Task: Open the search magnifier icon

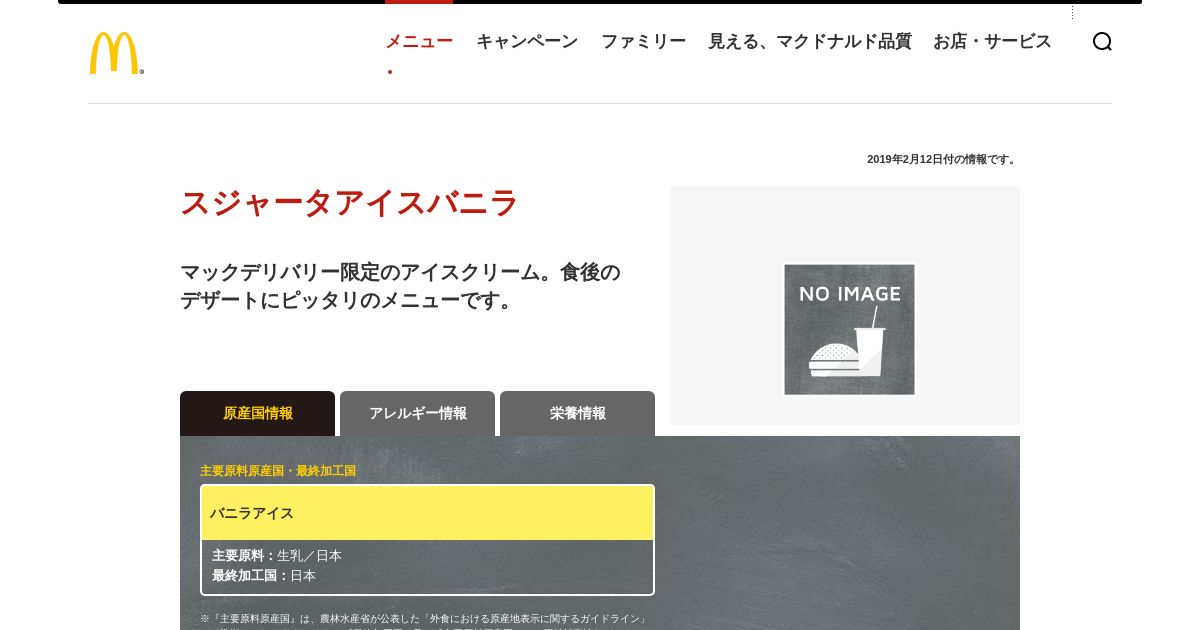Action: pos(1102,41)
